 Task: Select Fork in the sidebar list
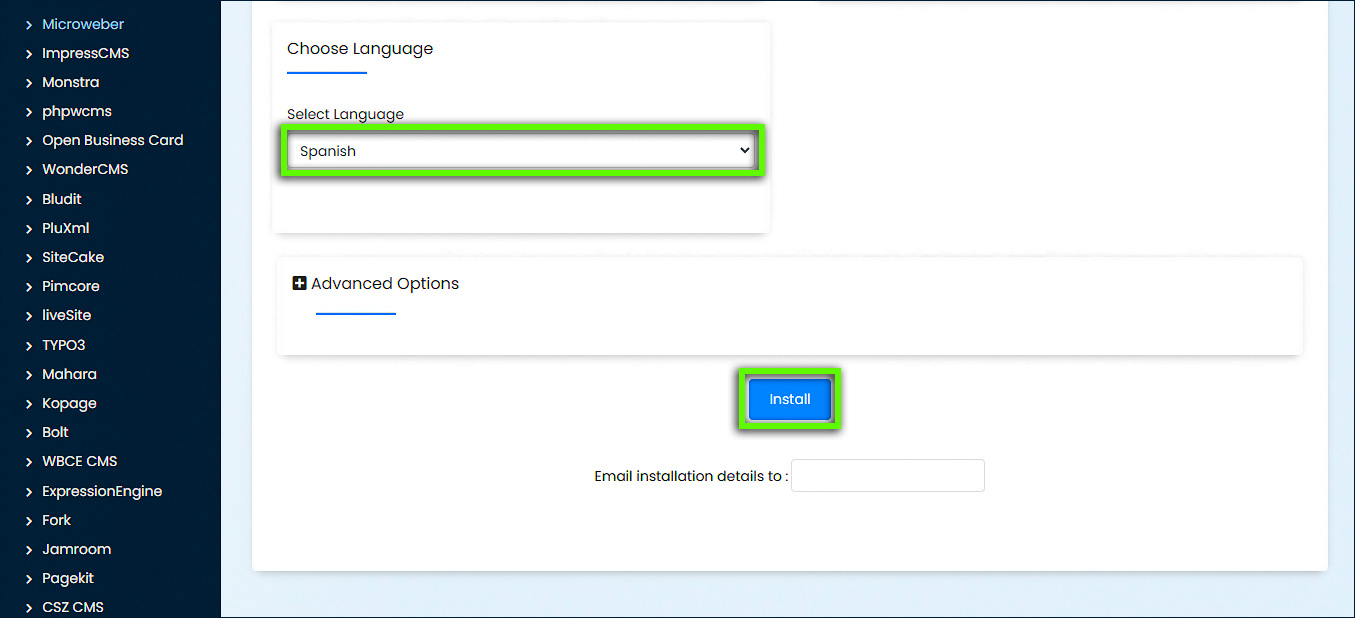coord(56,519)
